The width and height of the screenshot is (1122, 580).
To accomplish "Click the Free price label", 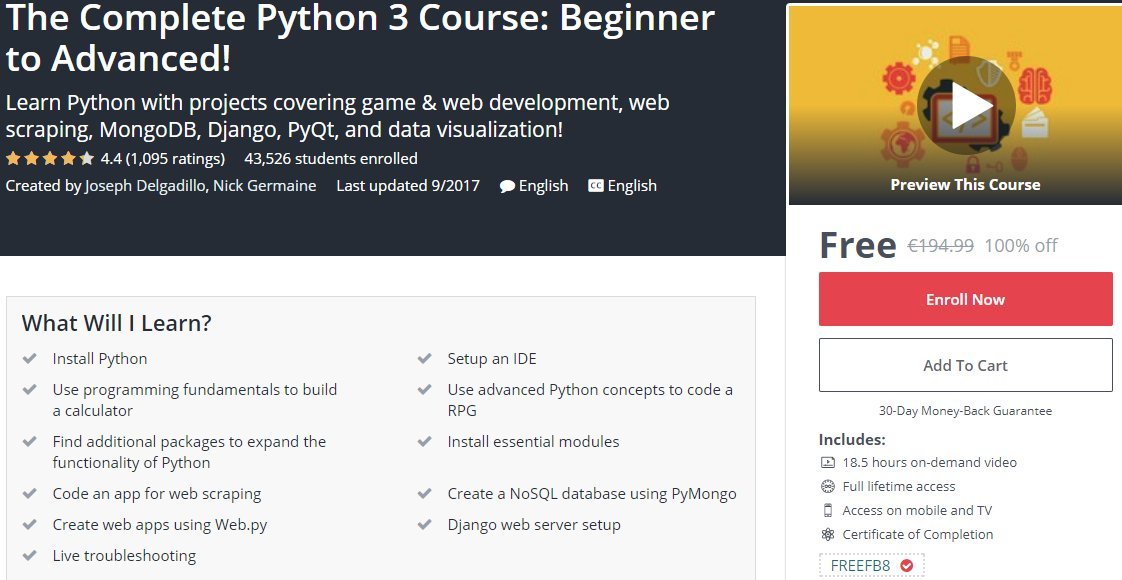I will (x=857, y=245).
